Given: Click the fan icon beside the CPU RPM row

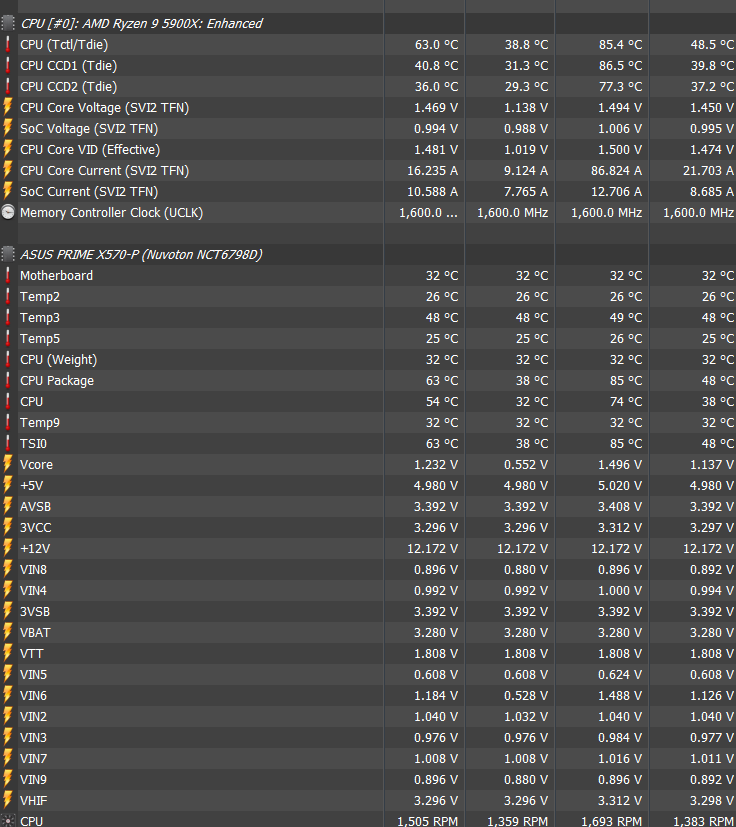Looking at the screenshot, I should (x=9, y=821).
